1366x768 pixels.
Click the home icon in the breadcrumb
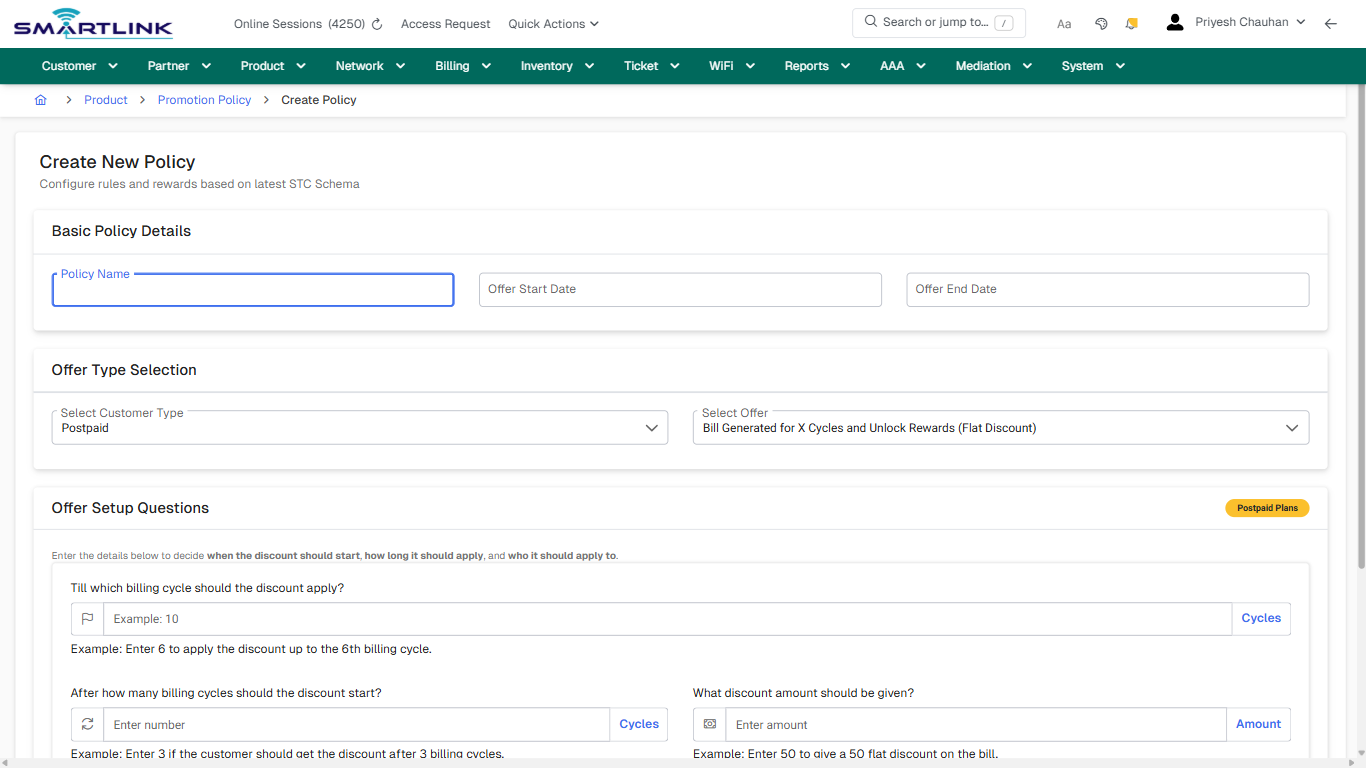(40, 100)
